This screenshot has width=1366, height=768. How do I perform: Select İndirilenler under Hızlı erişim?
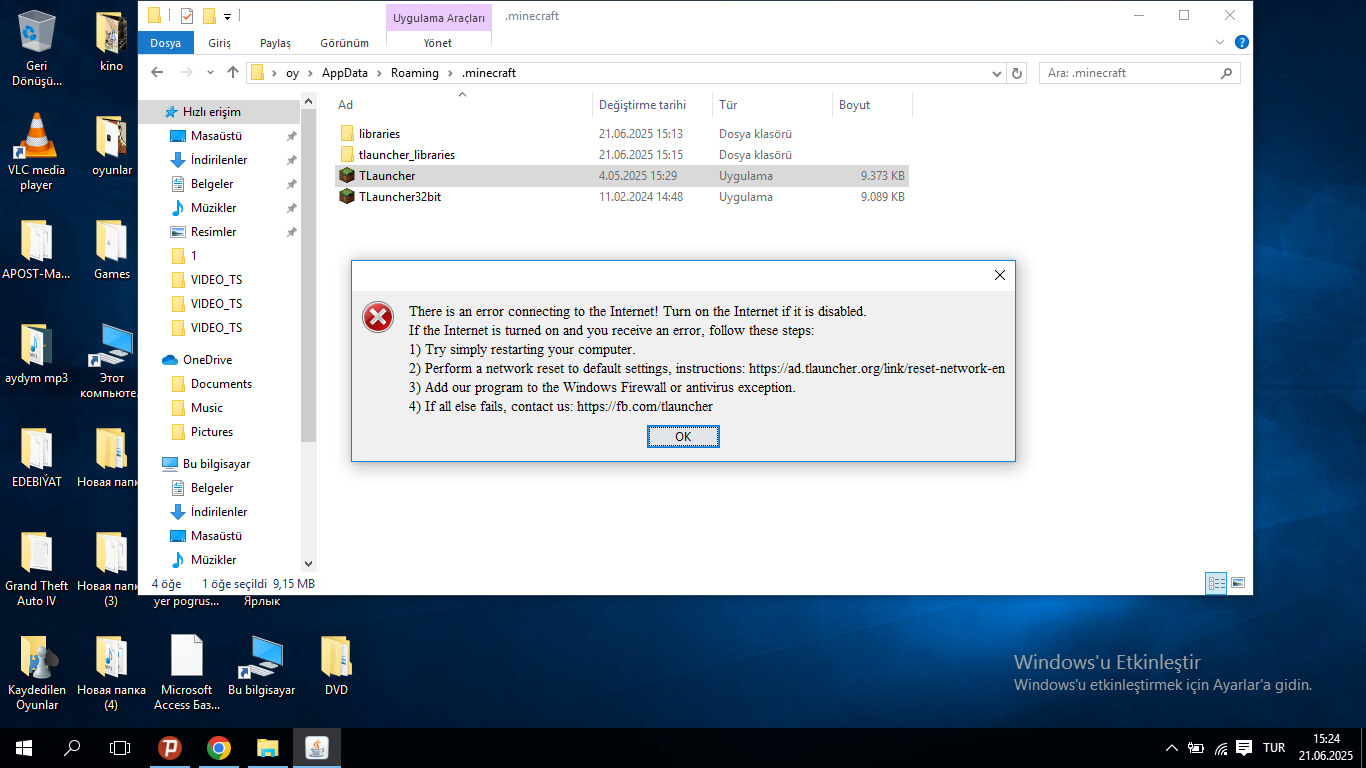pos(219,160)
